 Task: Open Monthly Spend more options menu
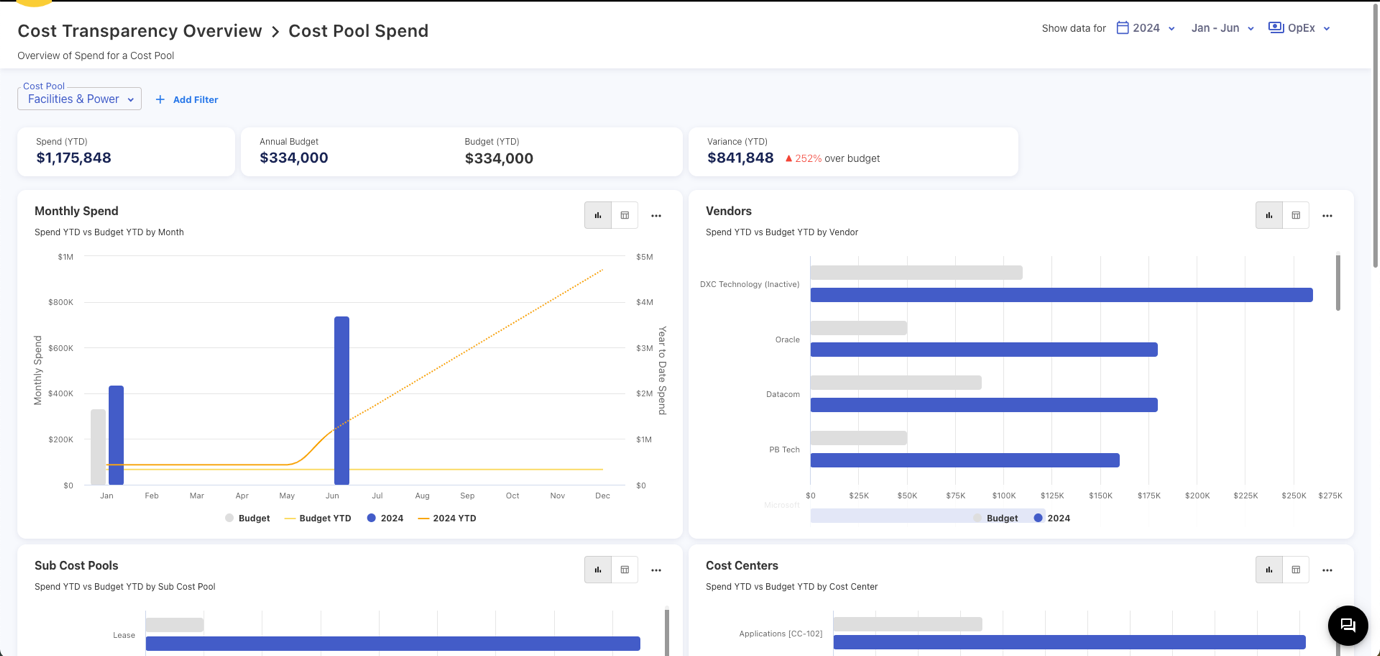656,215
